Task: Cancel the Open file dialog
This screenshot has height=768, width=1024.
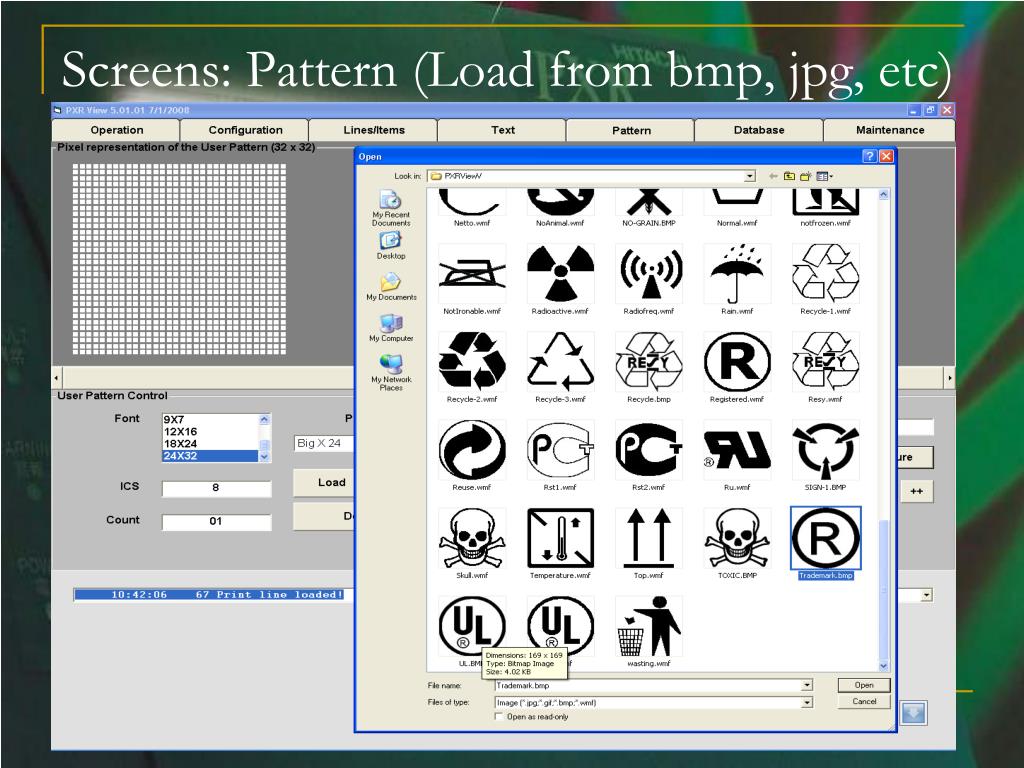Action: [864, 701]
